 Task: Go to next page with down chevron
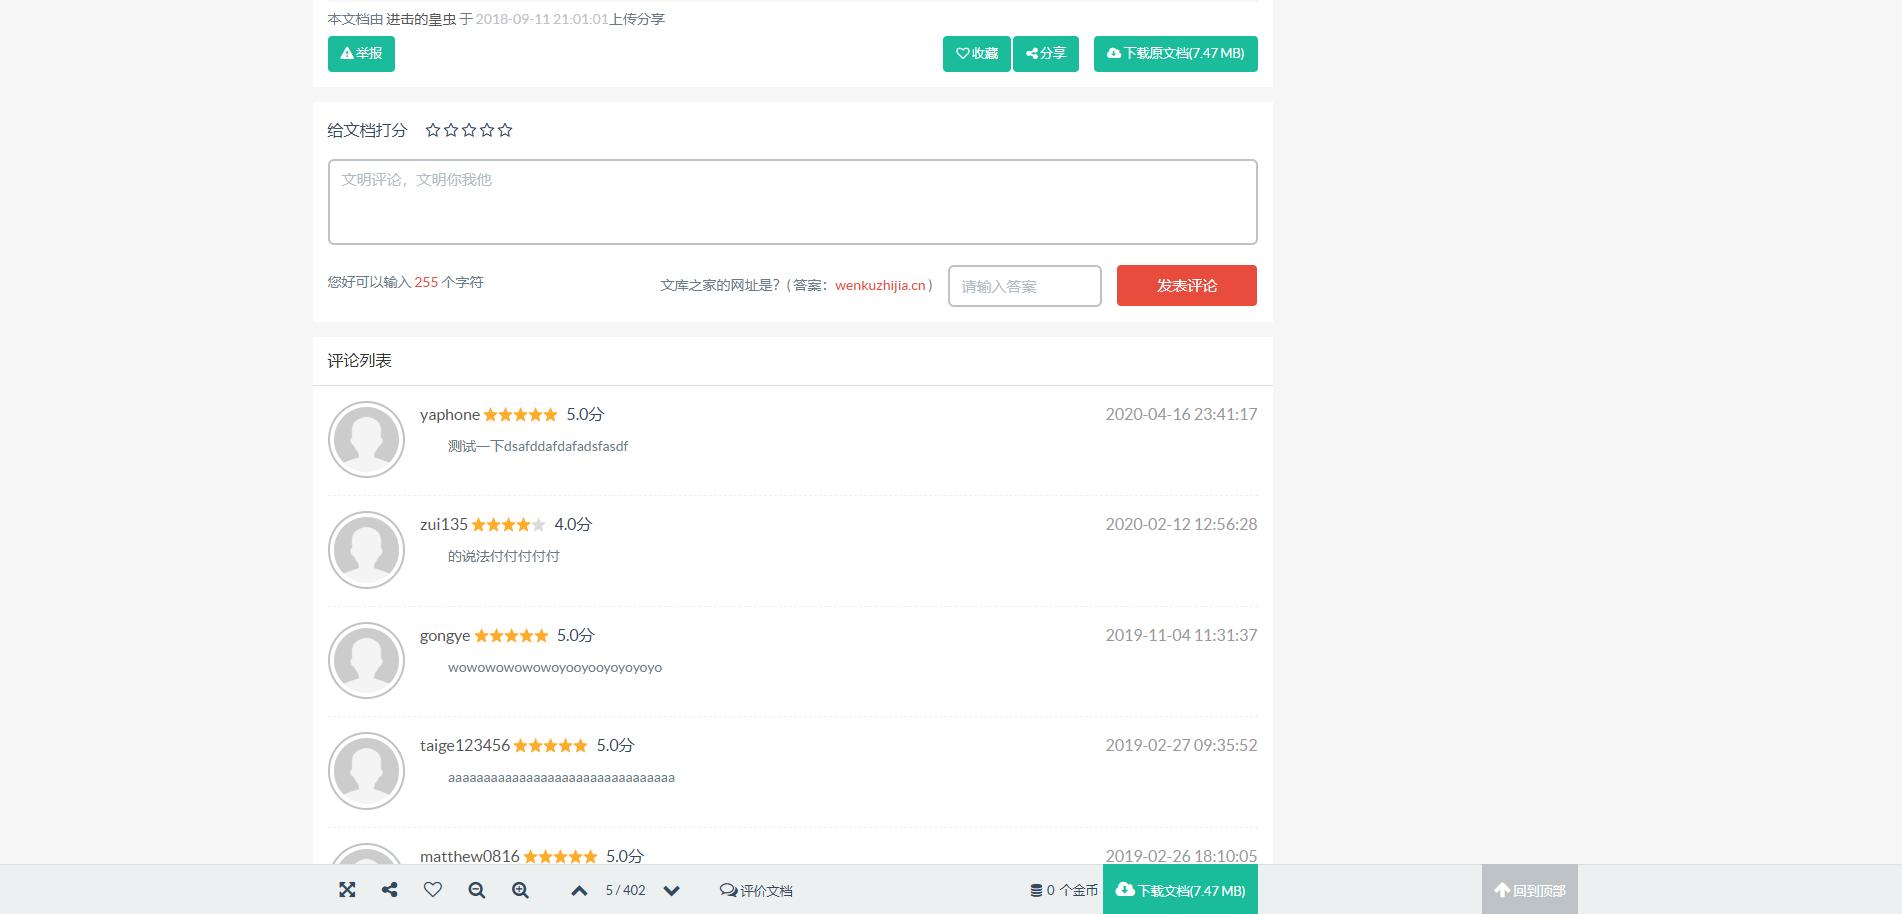coord(672,891)
